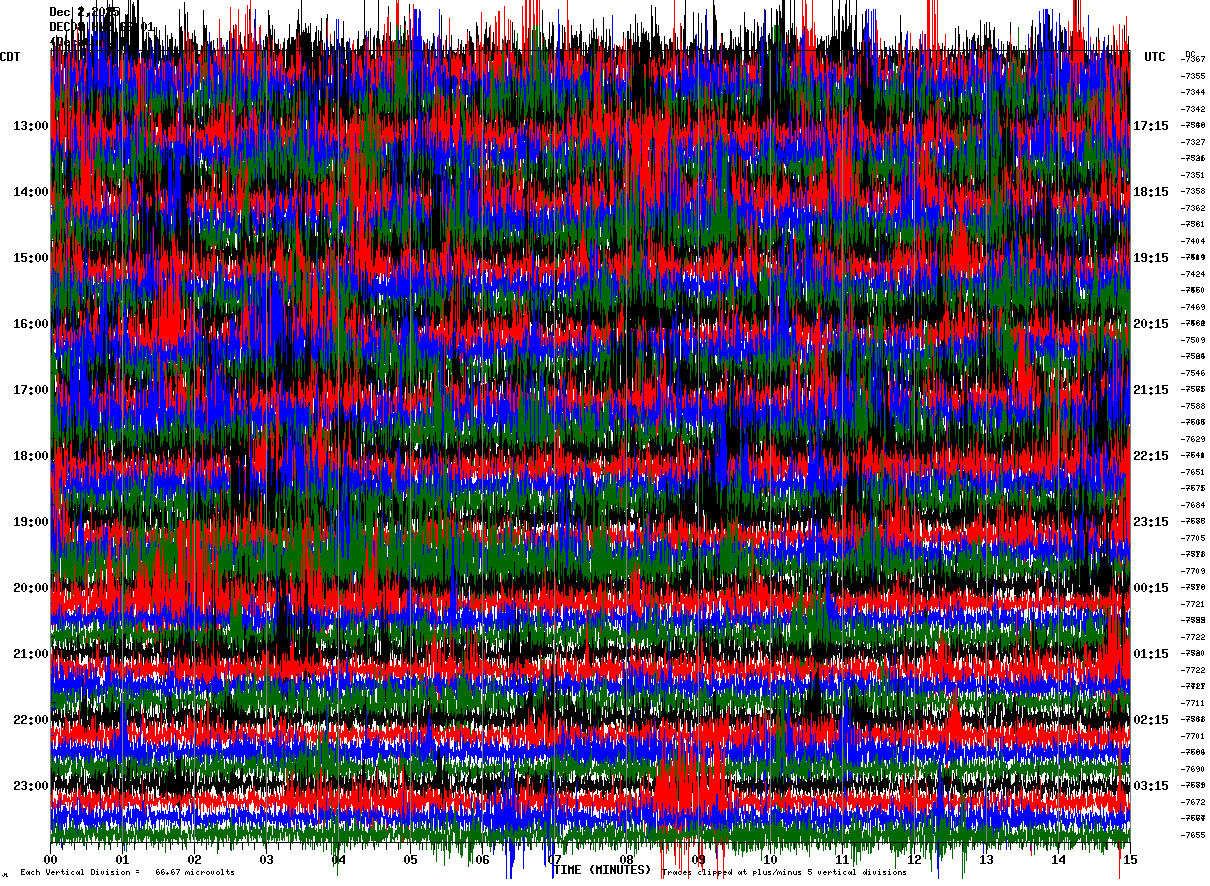Click the DC offset value -7404
This screenshot has width=1210, height=886.
(x=1193, y=241)
